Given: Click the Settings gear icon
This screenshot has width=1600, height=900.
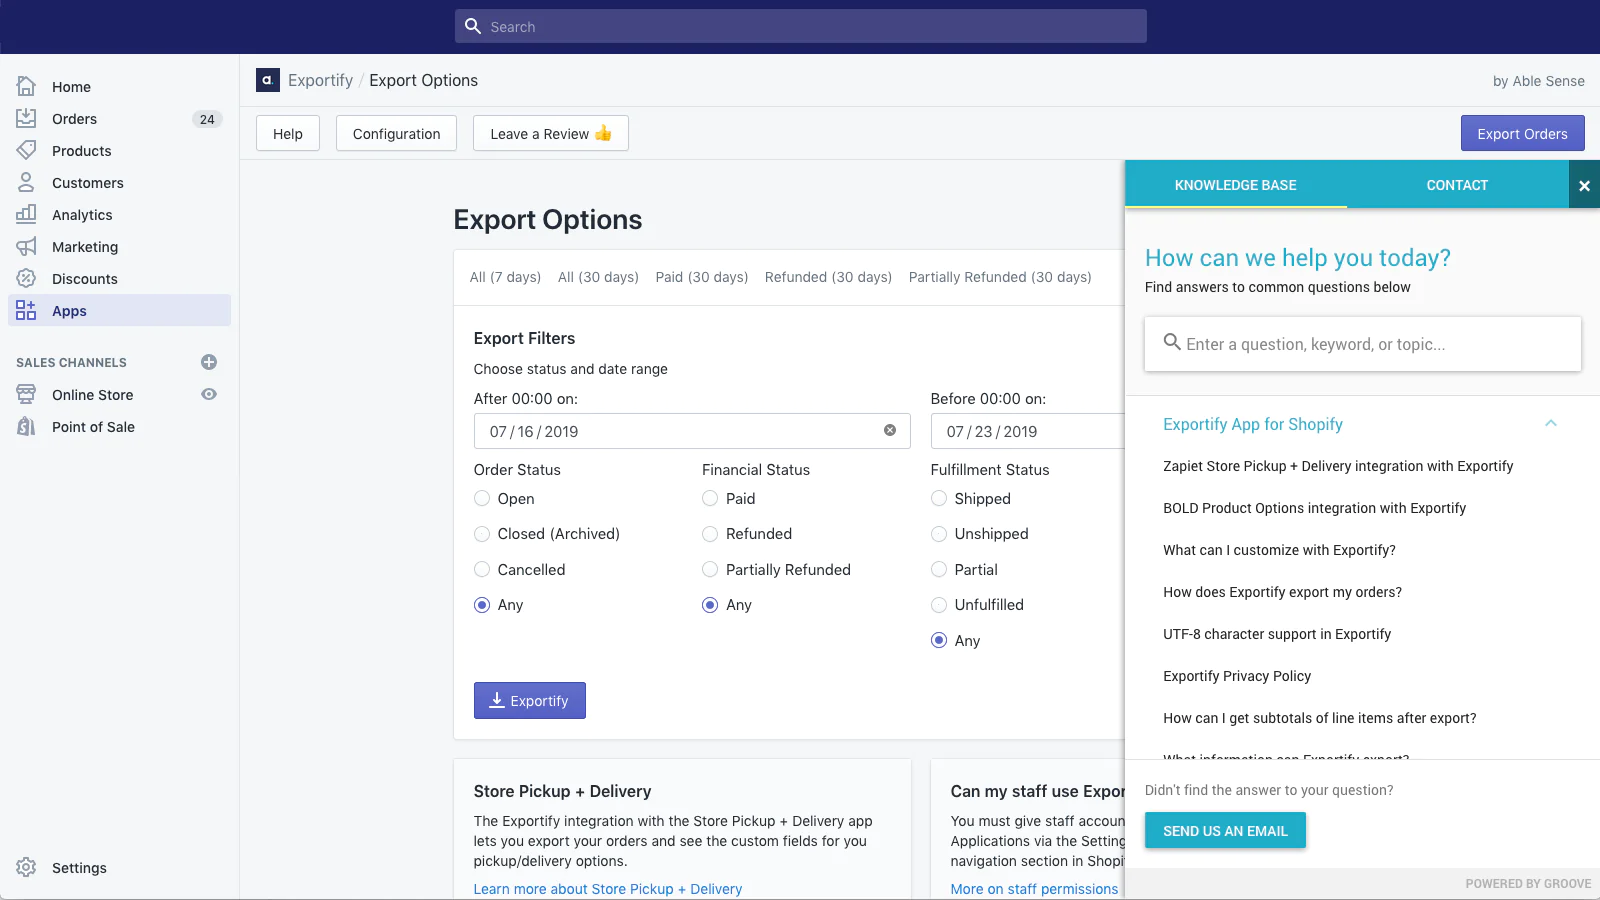Looking at the screenshot, I should point(27,868).
